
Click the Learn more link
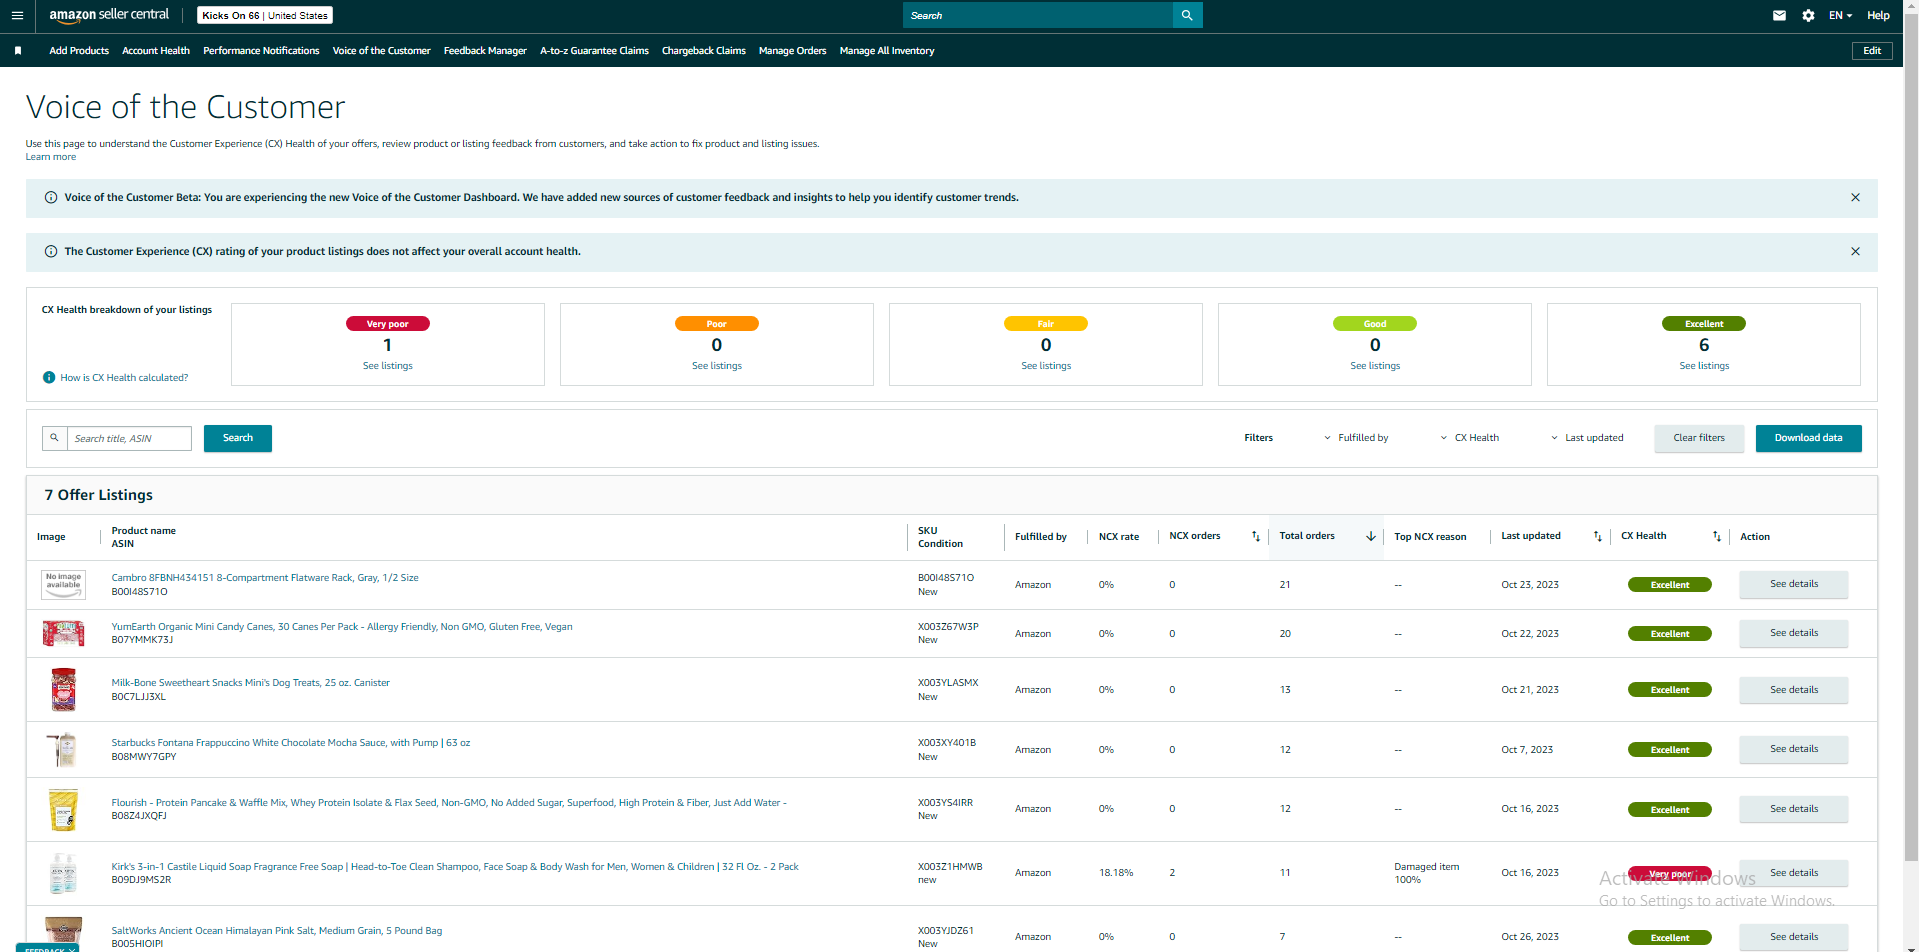tap(51, 157)
